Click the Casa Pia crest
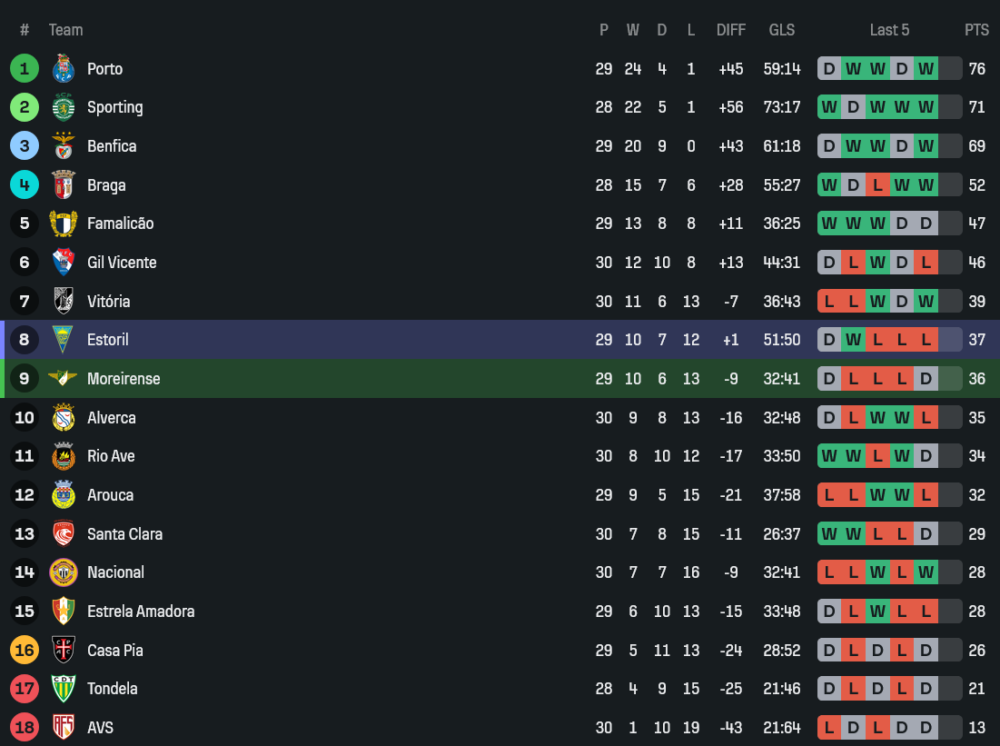This screenshot has height=746, width=1000. [64, 650]
